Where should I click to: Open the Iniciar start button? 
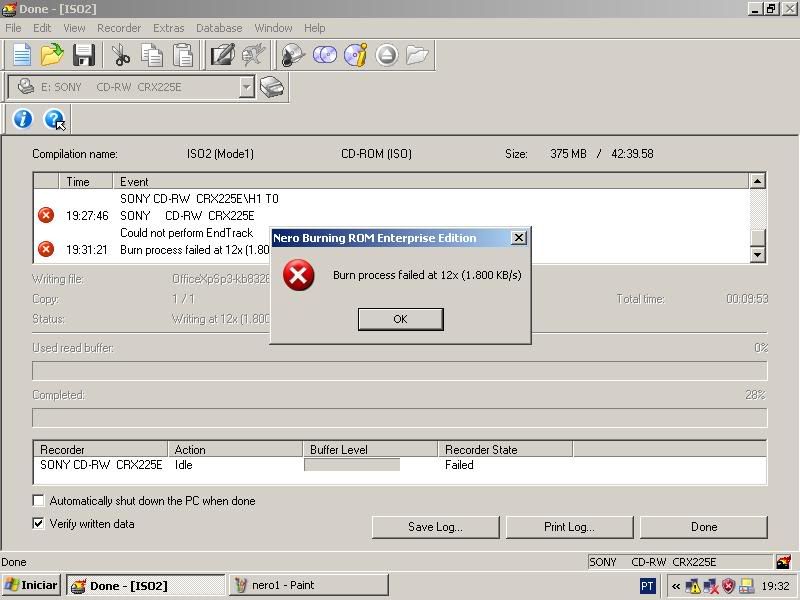point(31,585)
